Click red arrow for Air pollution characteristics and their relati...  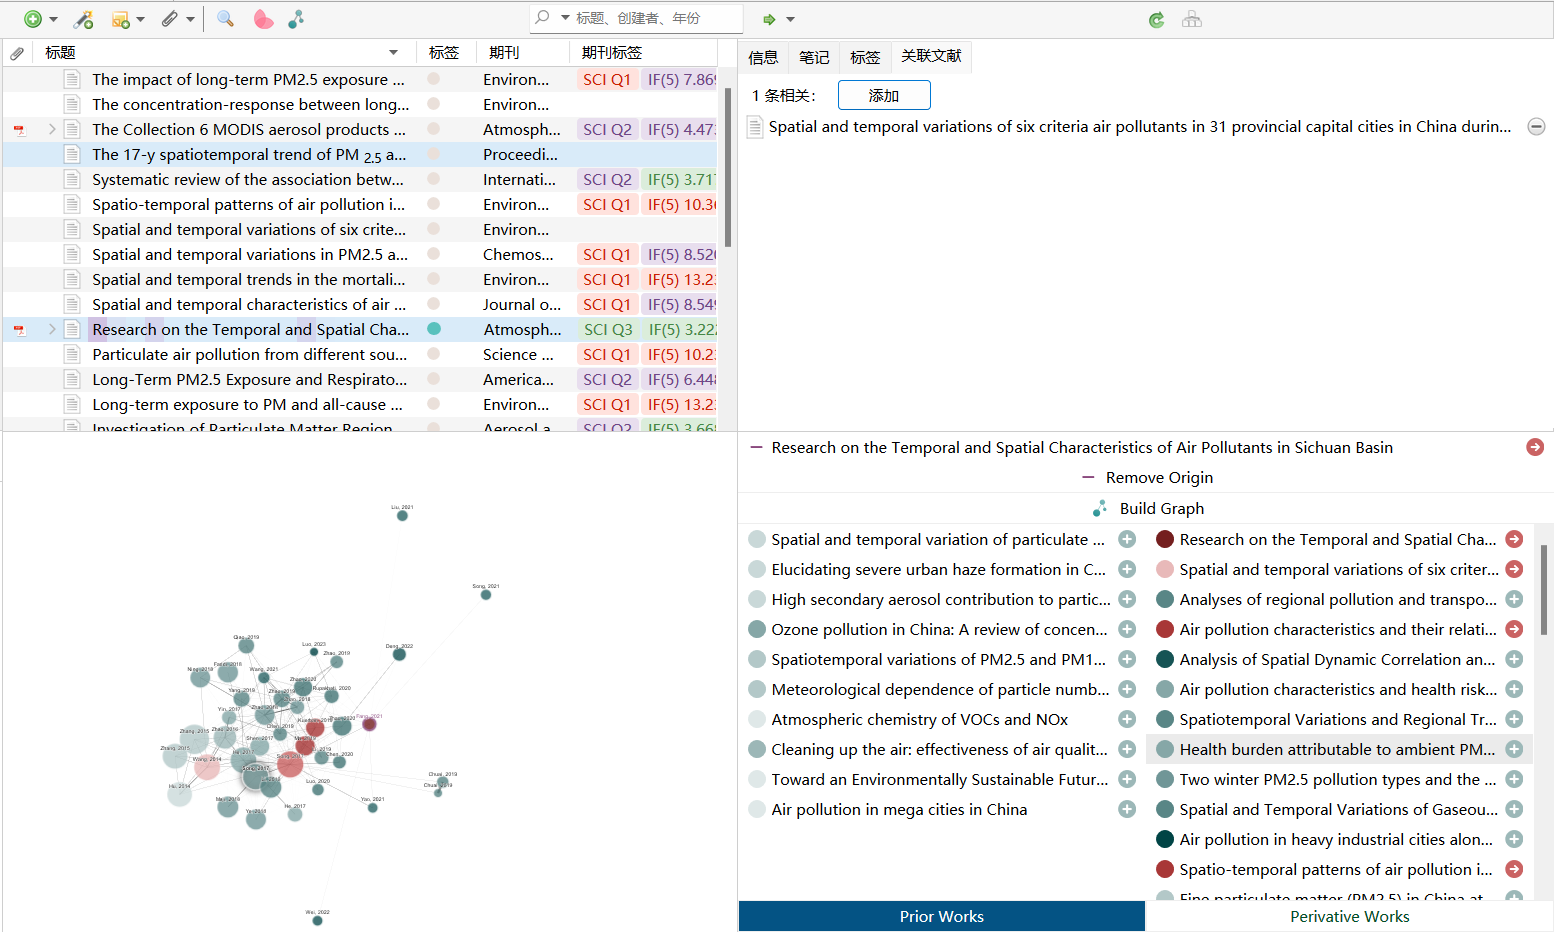(x=1514, y=629)
